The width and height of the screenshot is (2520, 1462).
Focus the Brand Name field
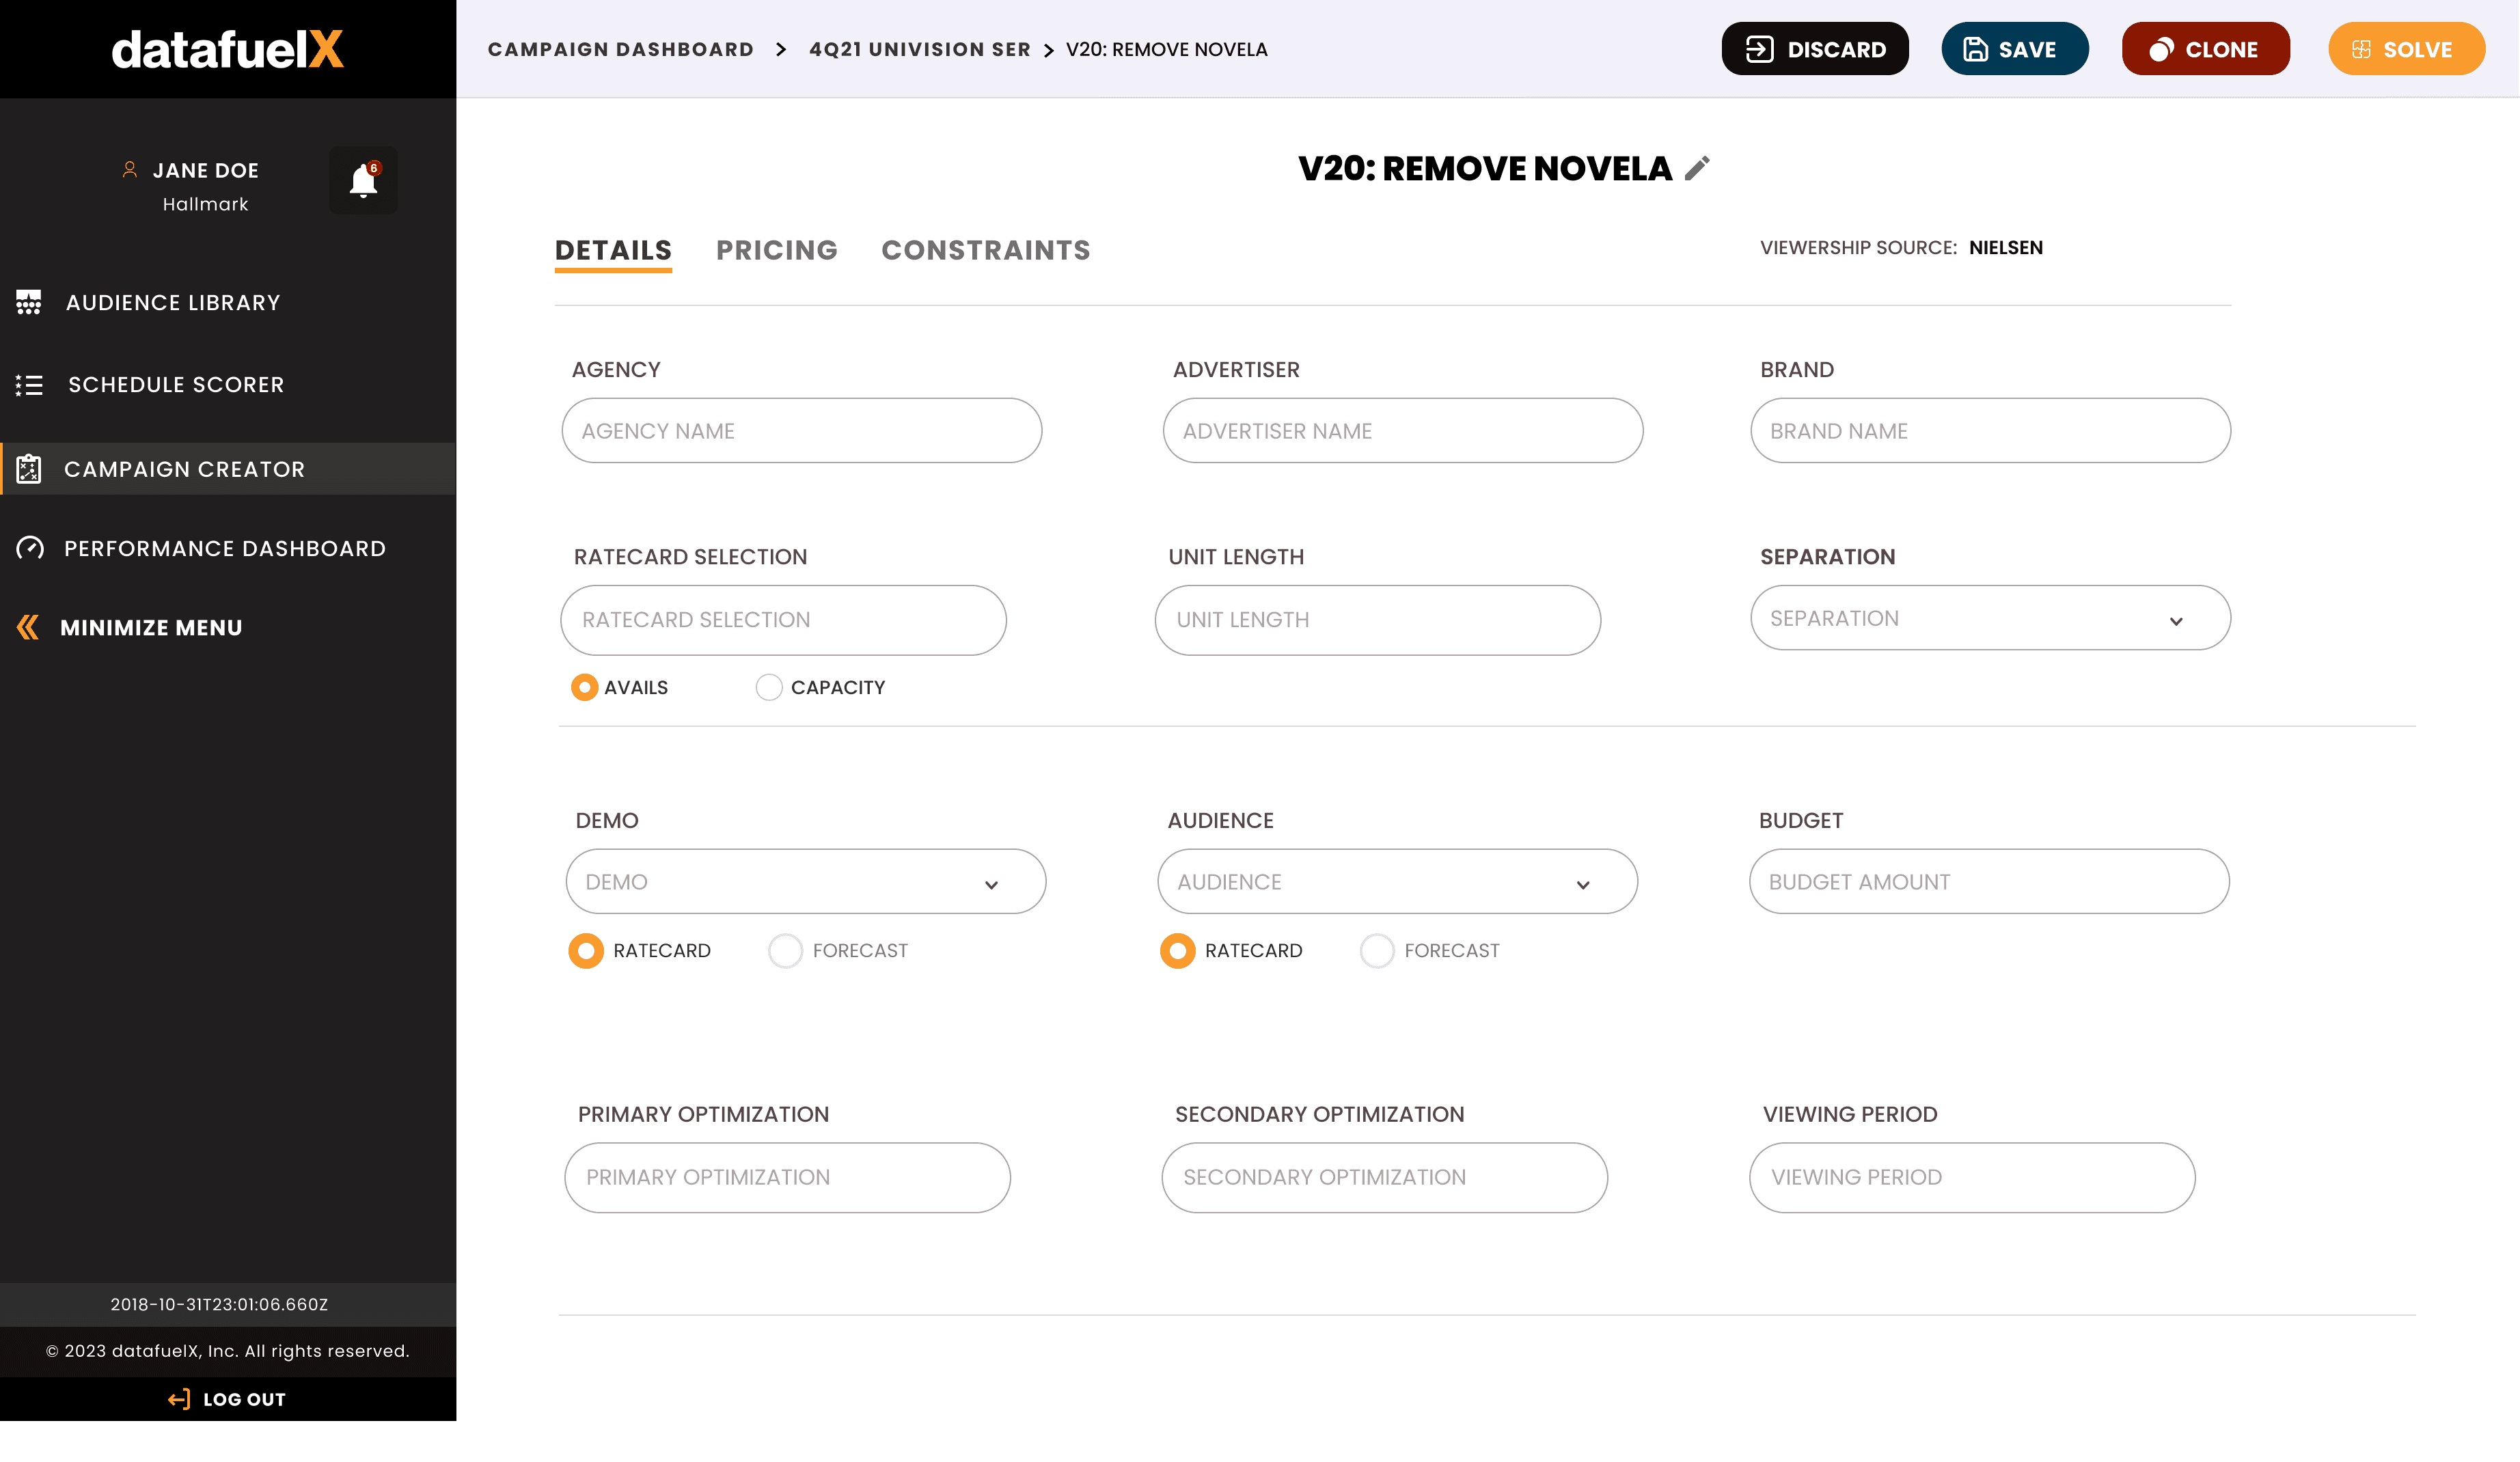click(x=1990, y=431)
